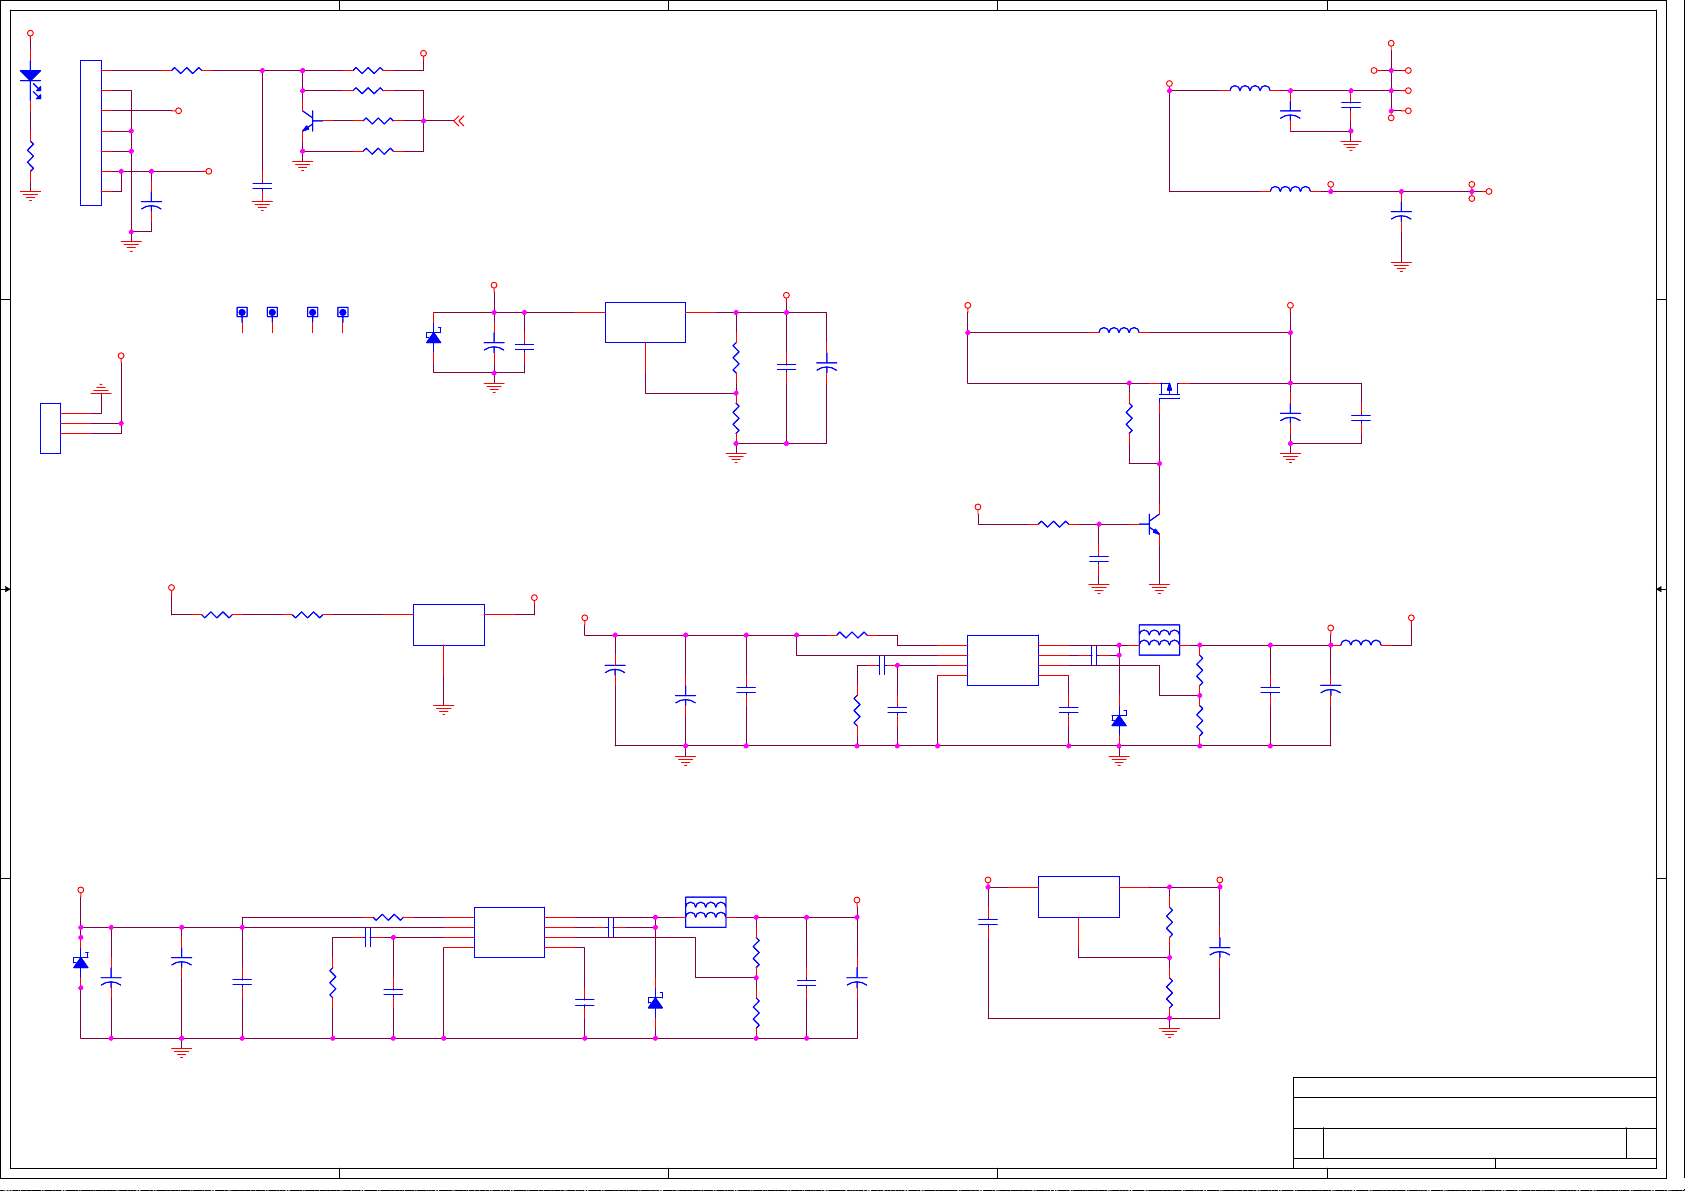Select the P-channel MOSFET symbol
This screenshot has height=1191, width=1685.
(1169, 388)
